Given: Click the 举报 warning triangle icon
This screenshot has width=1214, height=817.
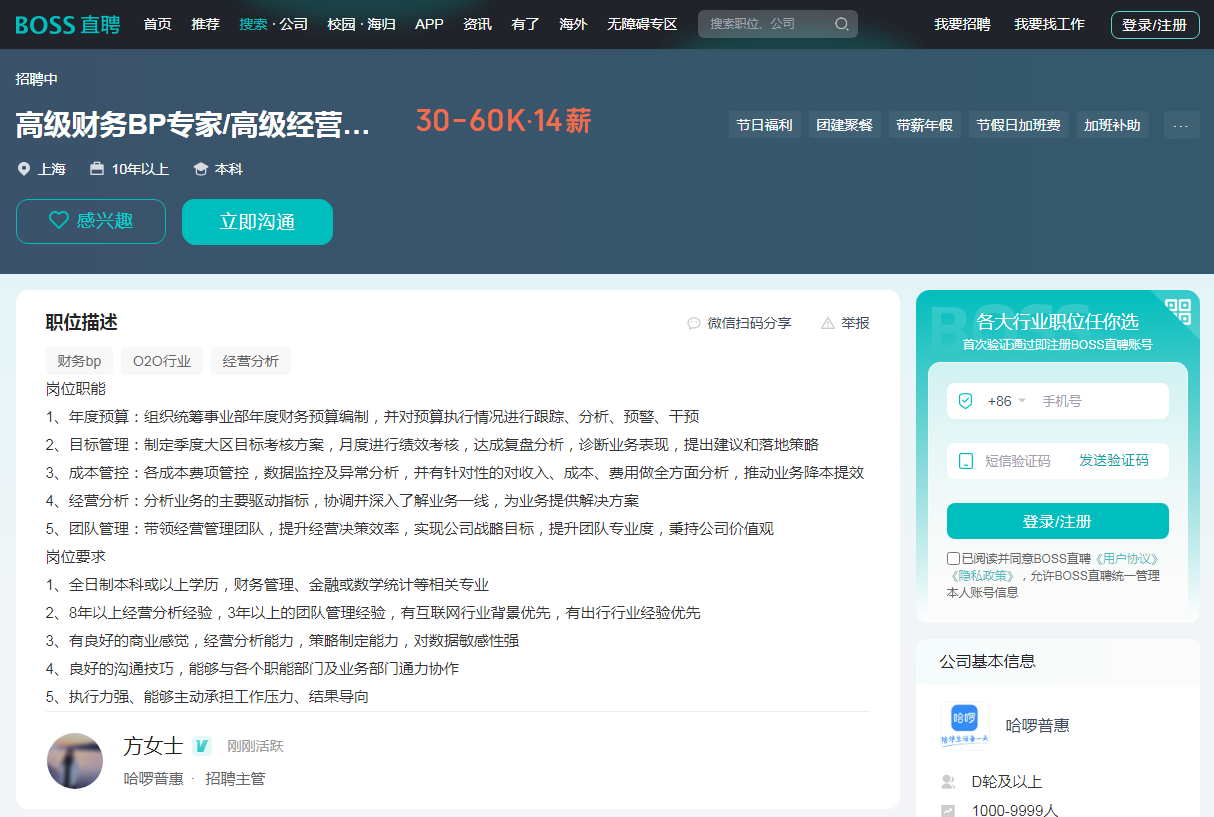Looking at the screenshot, I should click(828, 323).
